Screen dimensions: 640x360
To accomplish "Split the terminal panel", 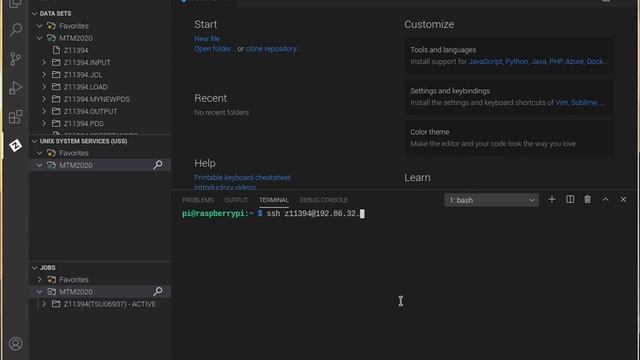I will tap(570, 200).
